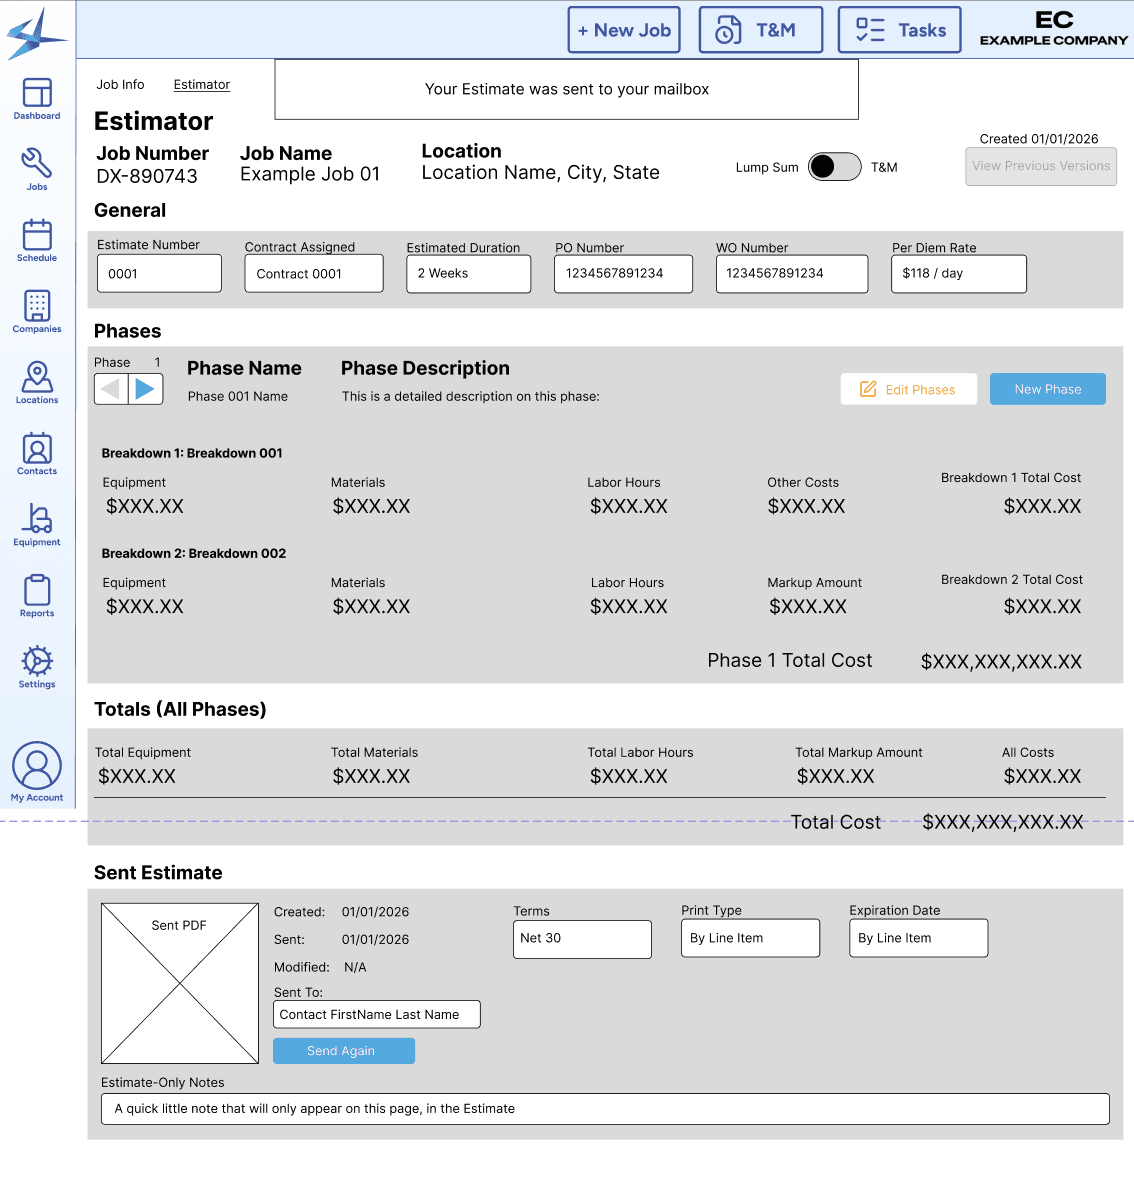Switch to the Job Info tab
This screenshot has width=1134, height=1194.
pyautogui.click(x=120, y=85)
